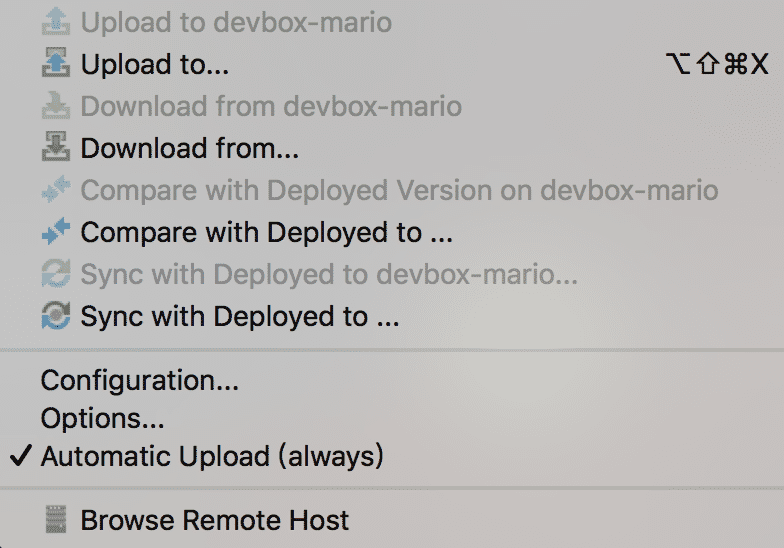Choose "Sync with Deployed to ..."
This screenshot has width=784, height=548.
click(392, 316)
